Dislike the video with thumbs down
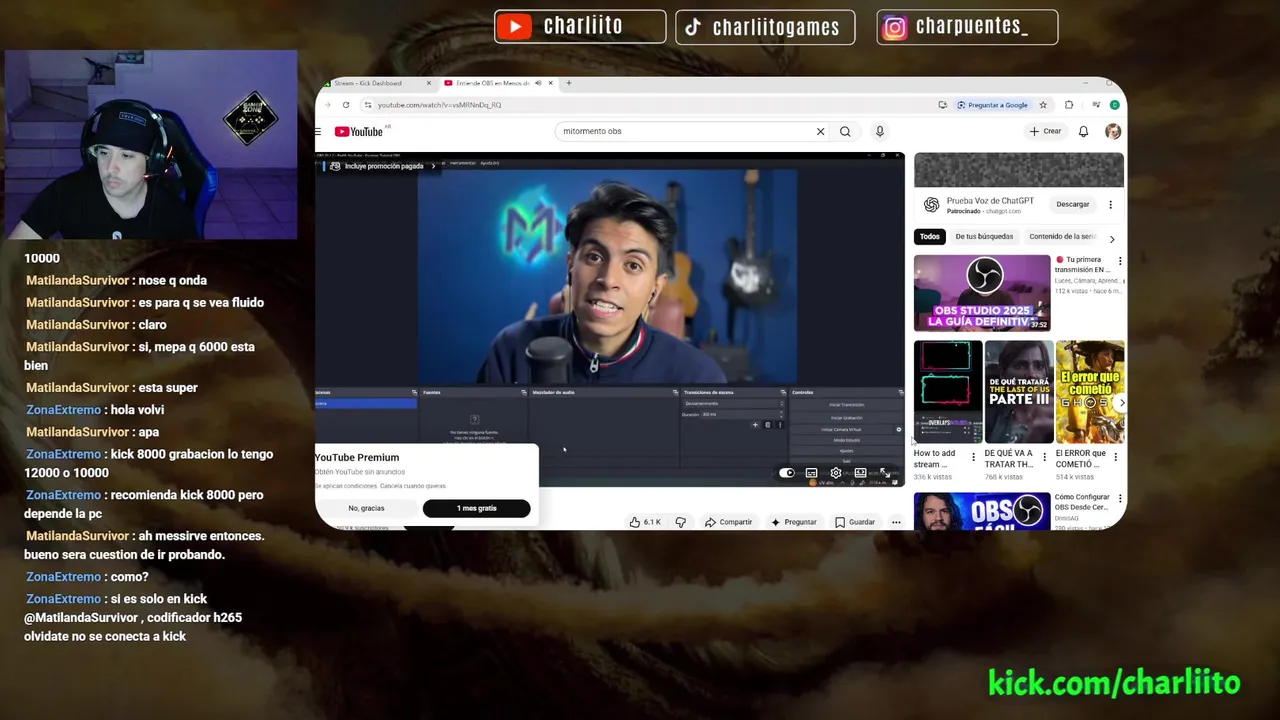Screen dimensions: 1280x720 coord(680,522)
